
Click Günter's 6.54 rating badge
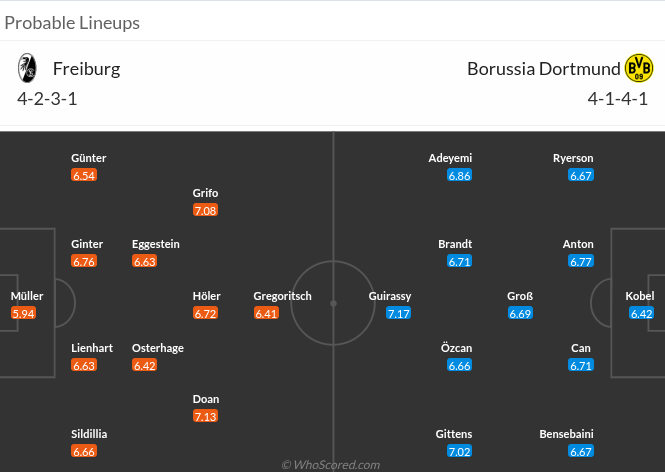point(84,175)
